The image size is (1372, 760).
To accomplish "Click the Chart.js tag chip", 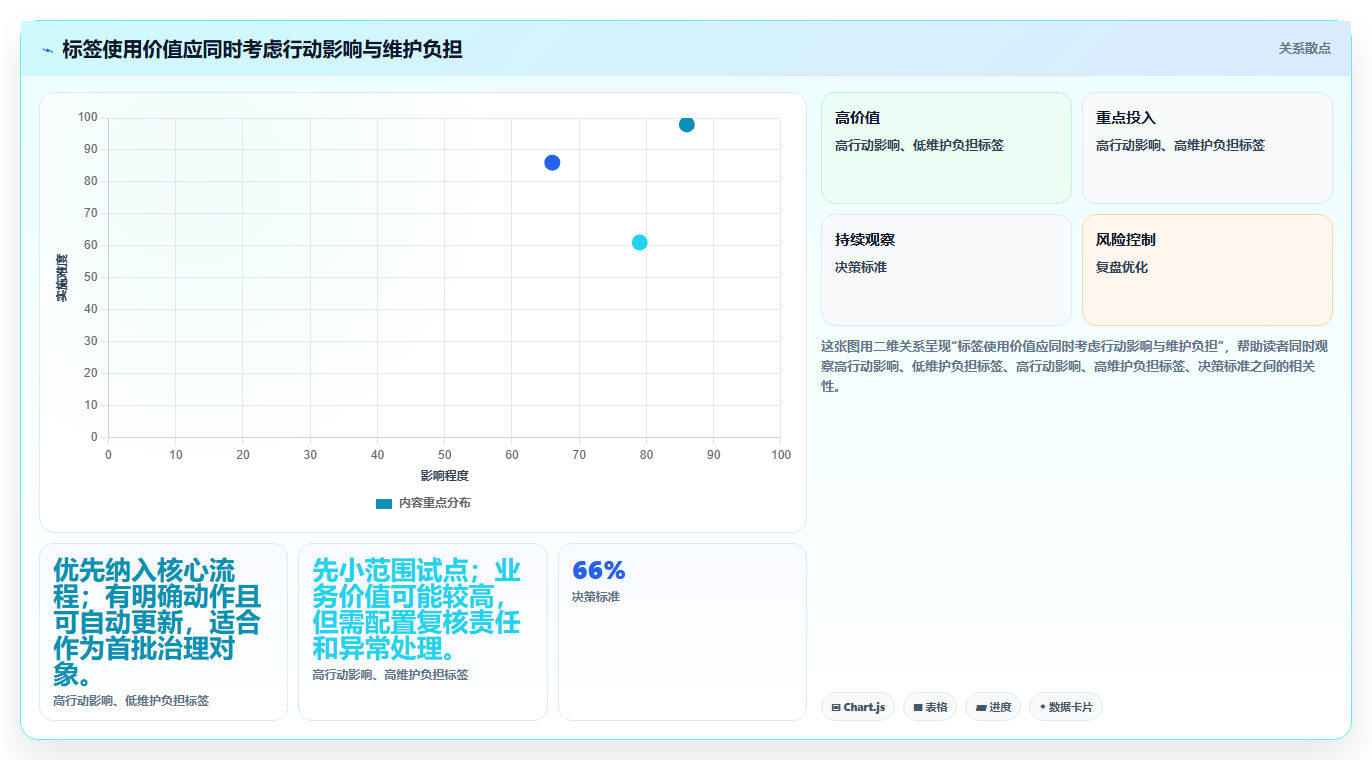I will (858, 707).
